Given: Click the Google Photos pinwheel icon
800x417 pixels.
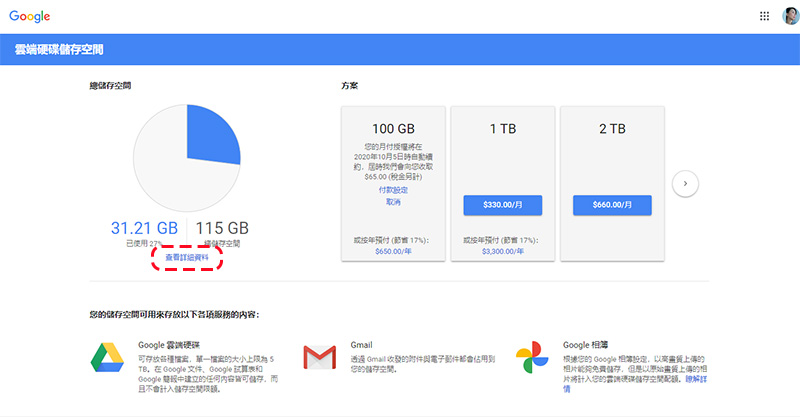Looking at the screenshot, I should [x=532, y=357].
